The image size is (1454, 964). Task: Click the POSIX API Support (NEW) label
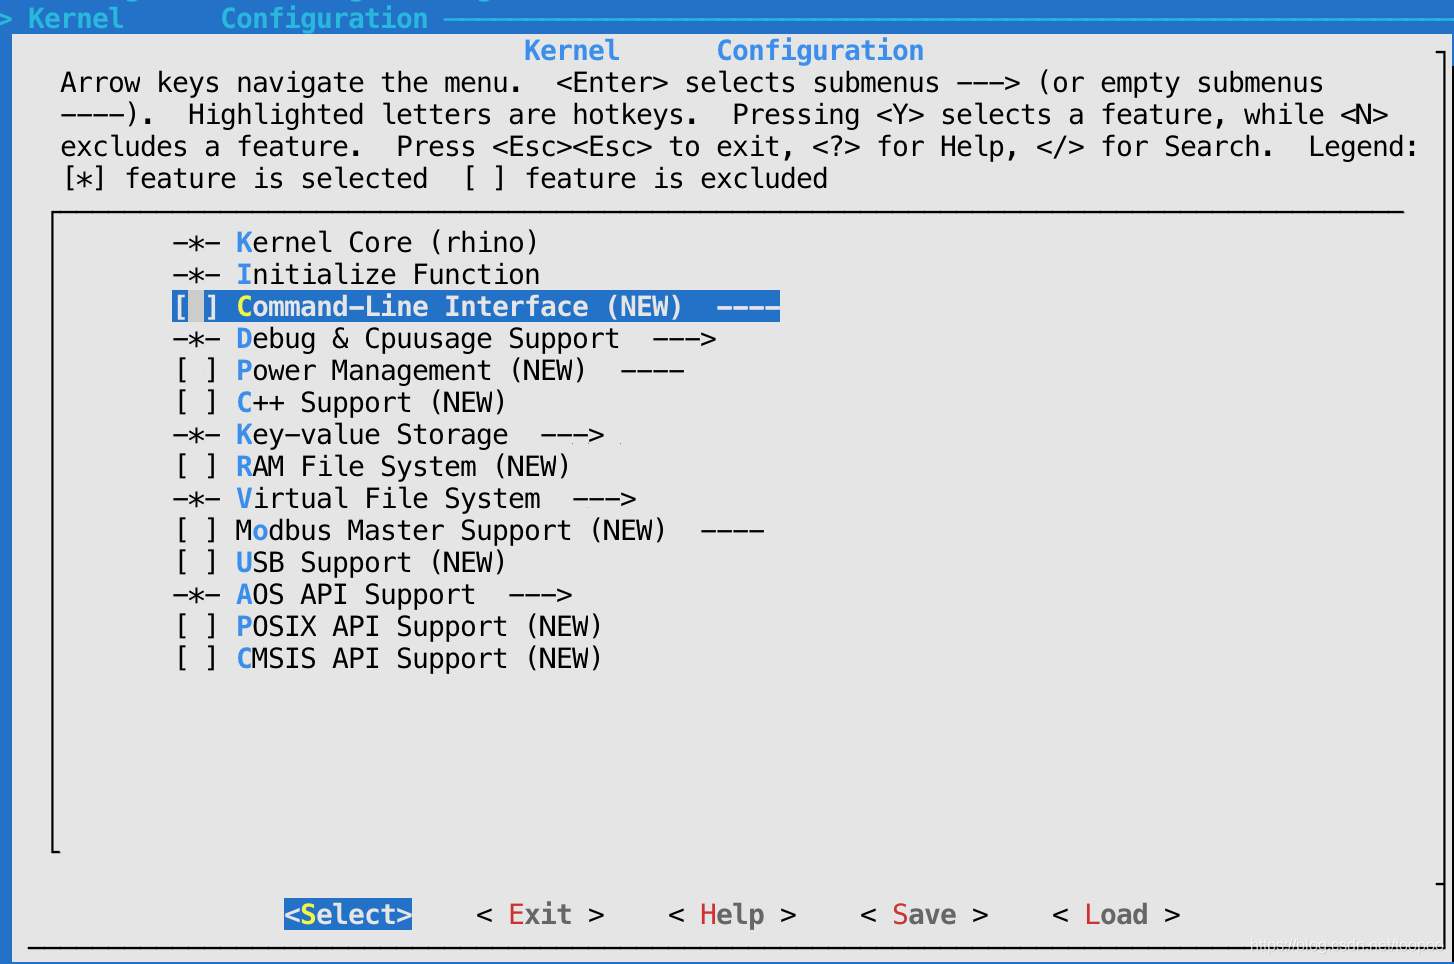pyautogui.click(x=419, y=627)
